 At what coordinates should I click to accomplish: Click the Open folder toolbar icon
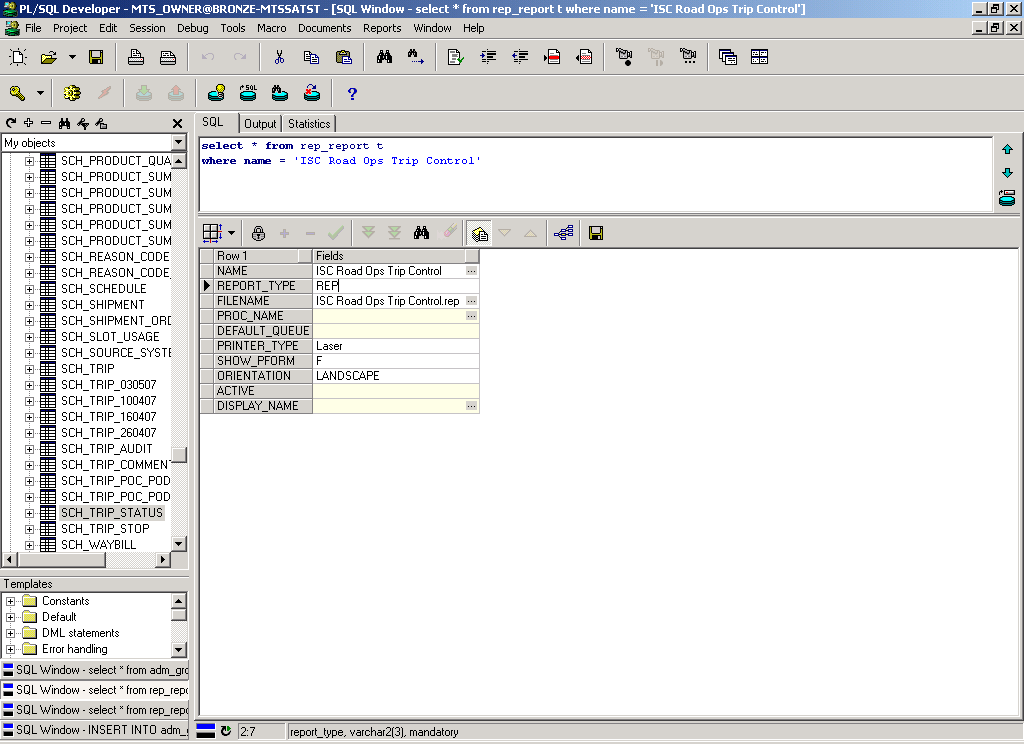click(49, 57)
